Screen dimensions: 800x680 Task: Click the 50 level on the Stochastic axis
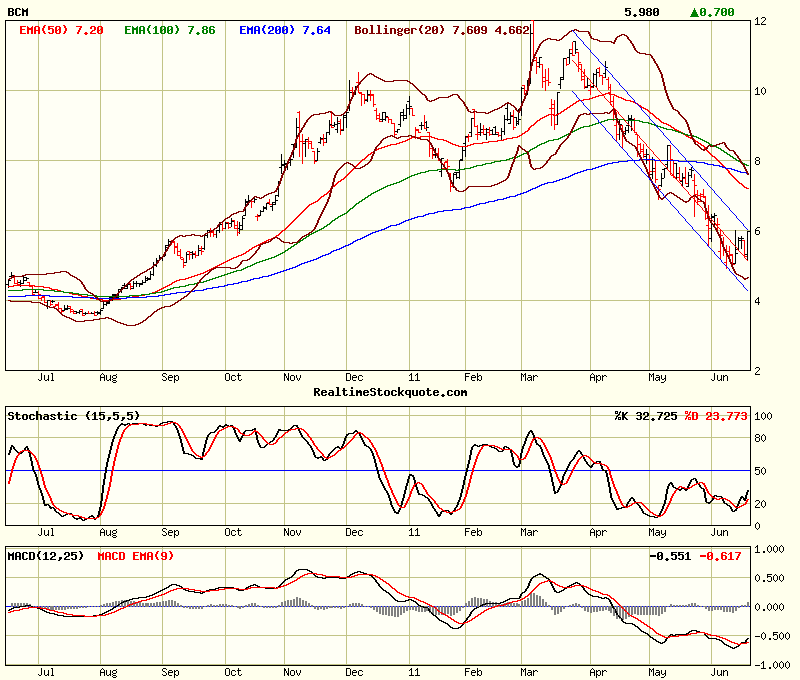pyautogui.click(x=762, y=470)
